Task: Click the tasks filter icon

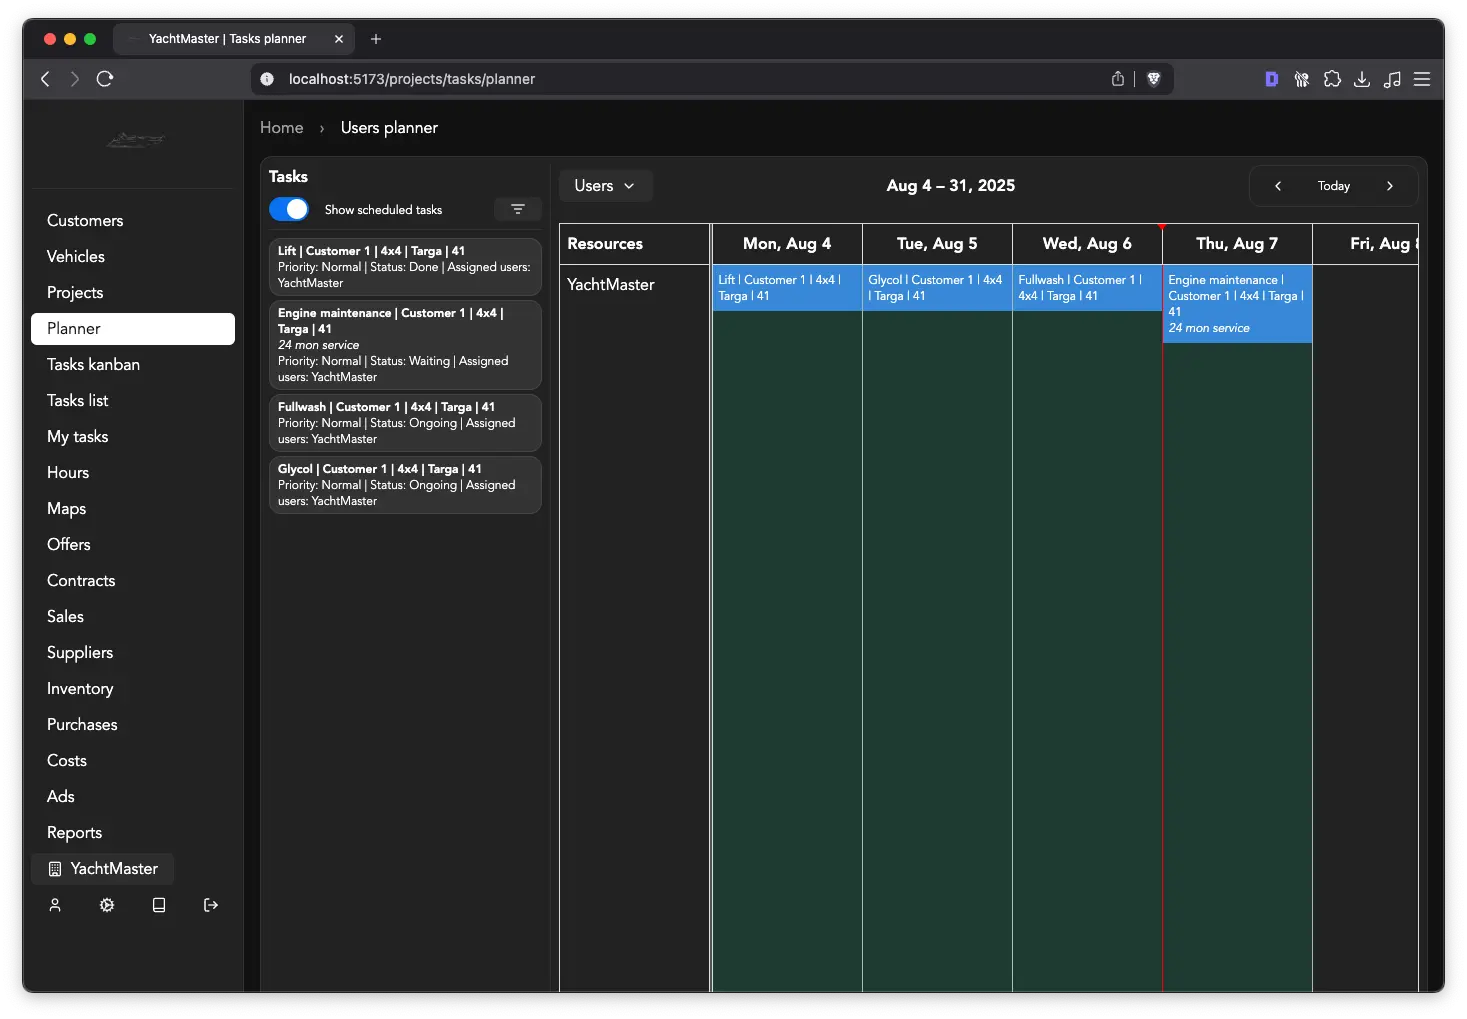Action: pos(517,209)
